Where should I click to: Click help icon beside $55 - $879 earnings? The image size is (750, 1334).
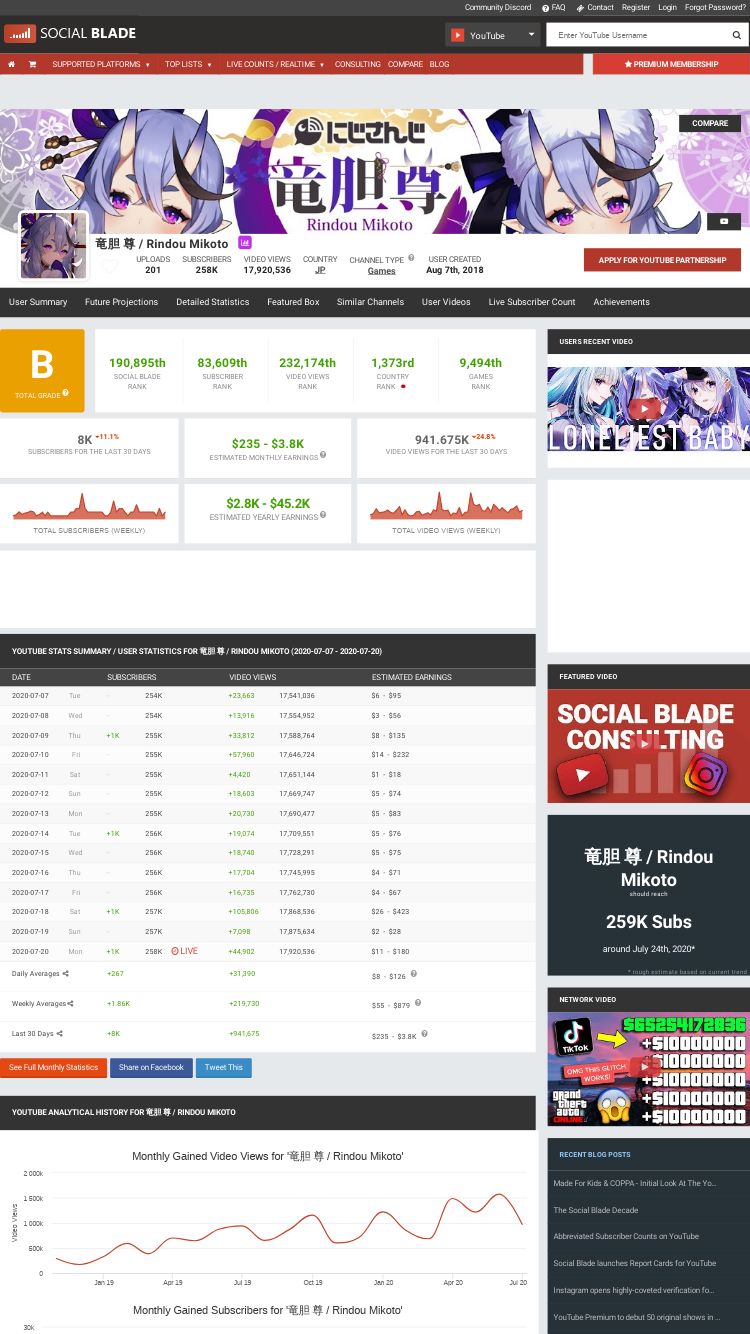(x=418, y=1002)
